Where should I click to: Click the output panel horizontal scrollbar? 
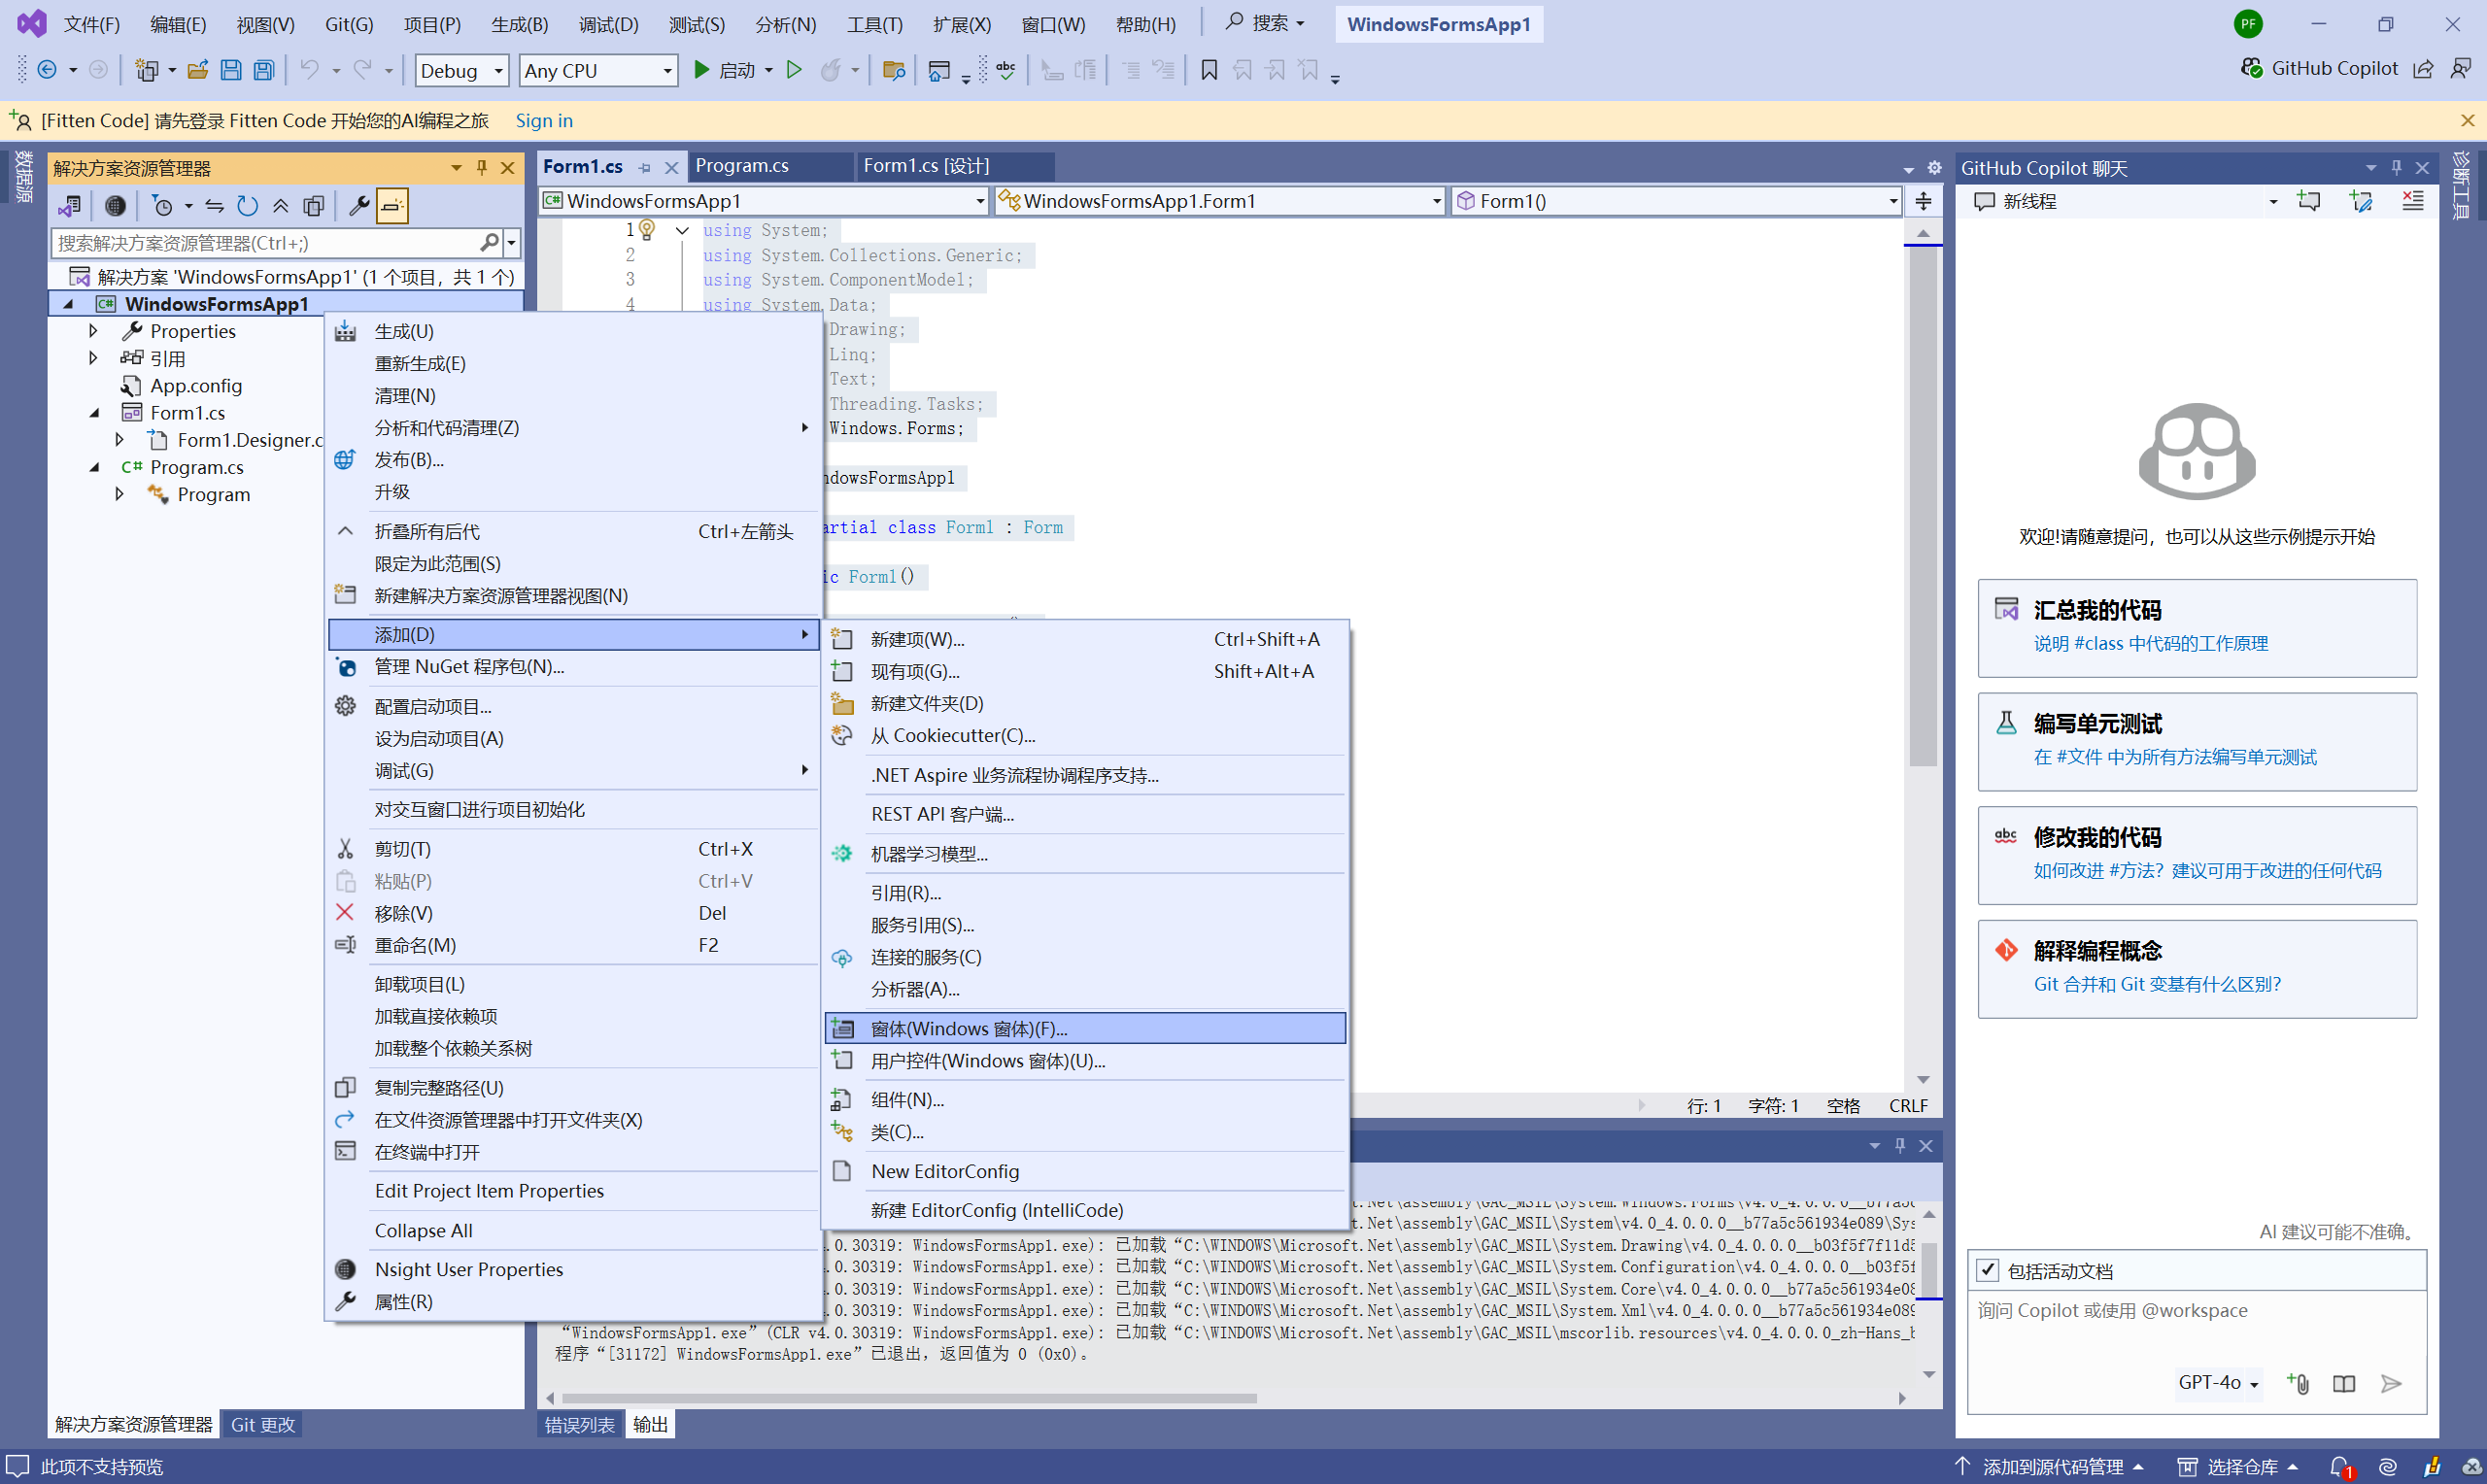(909, 1398)
